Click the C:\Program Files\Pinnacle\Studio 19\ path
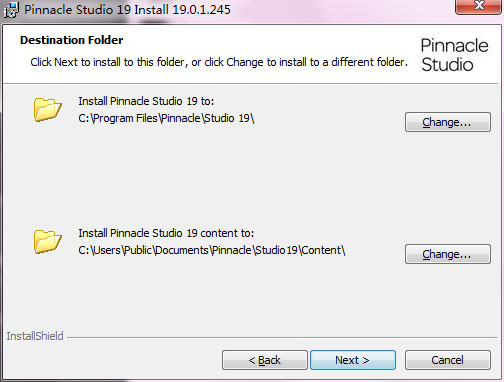Viewport: 504px width, 382px height. point(166,118)
